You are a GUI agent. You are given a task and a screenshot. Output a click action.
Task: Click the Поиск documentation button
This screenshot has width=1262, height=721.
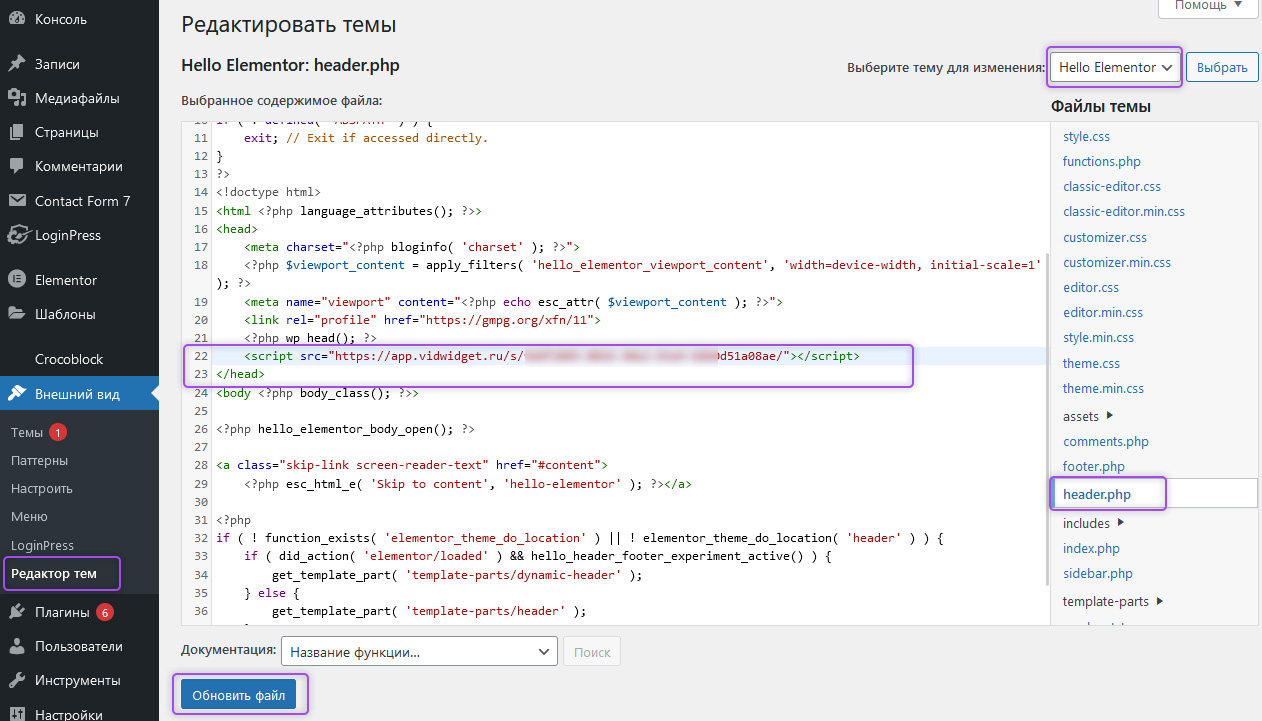(x=592, y=652)
